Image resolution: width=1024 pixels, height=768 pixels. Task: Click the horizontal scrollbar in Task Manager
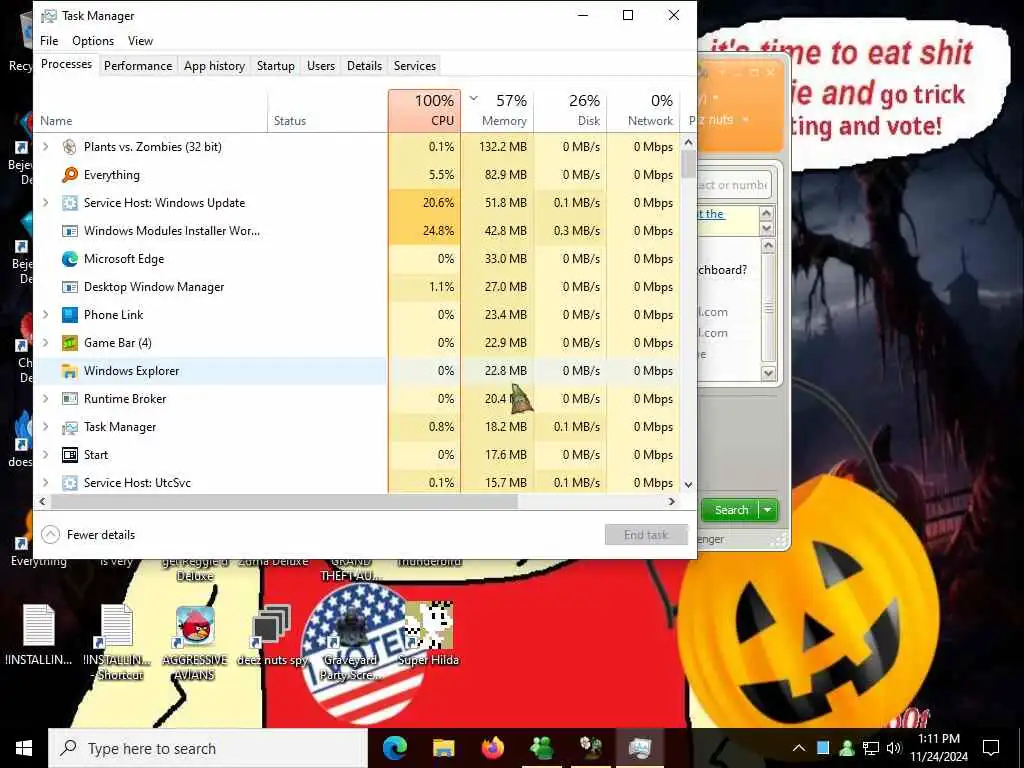[284, 502]
